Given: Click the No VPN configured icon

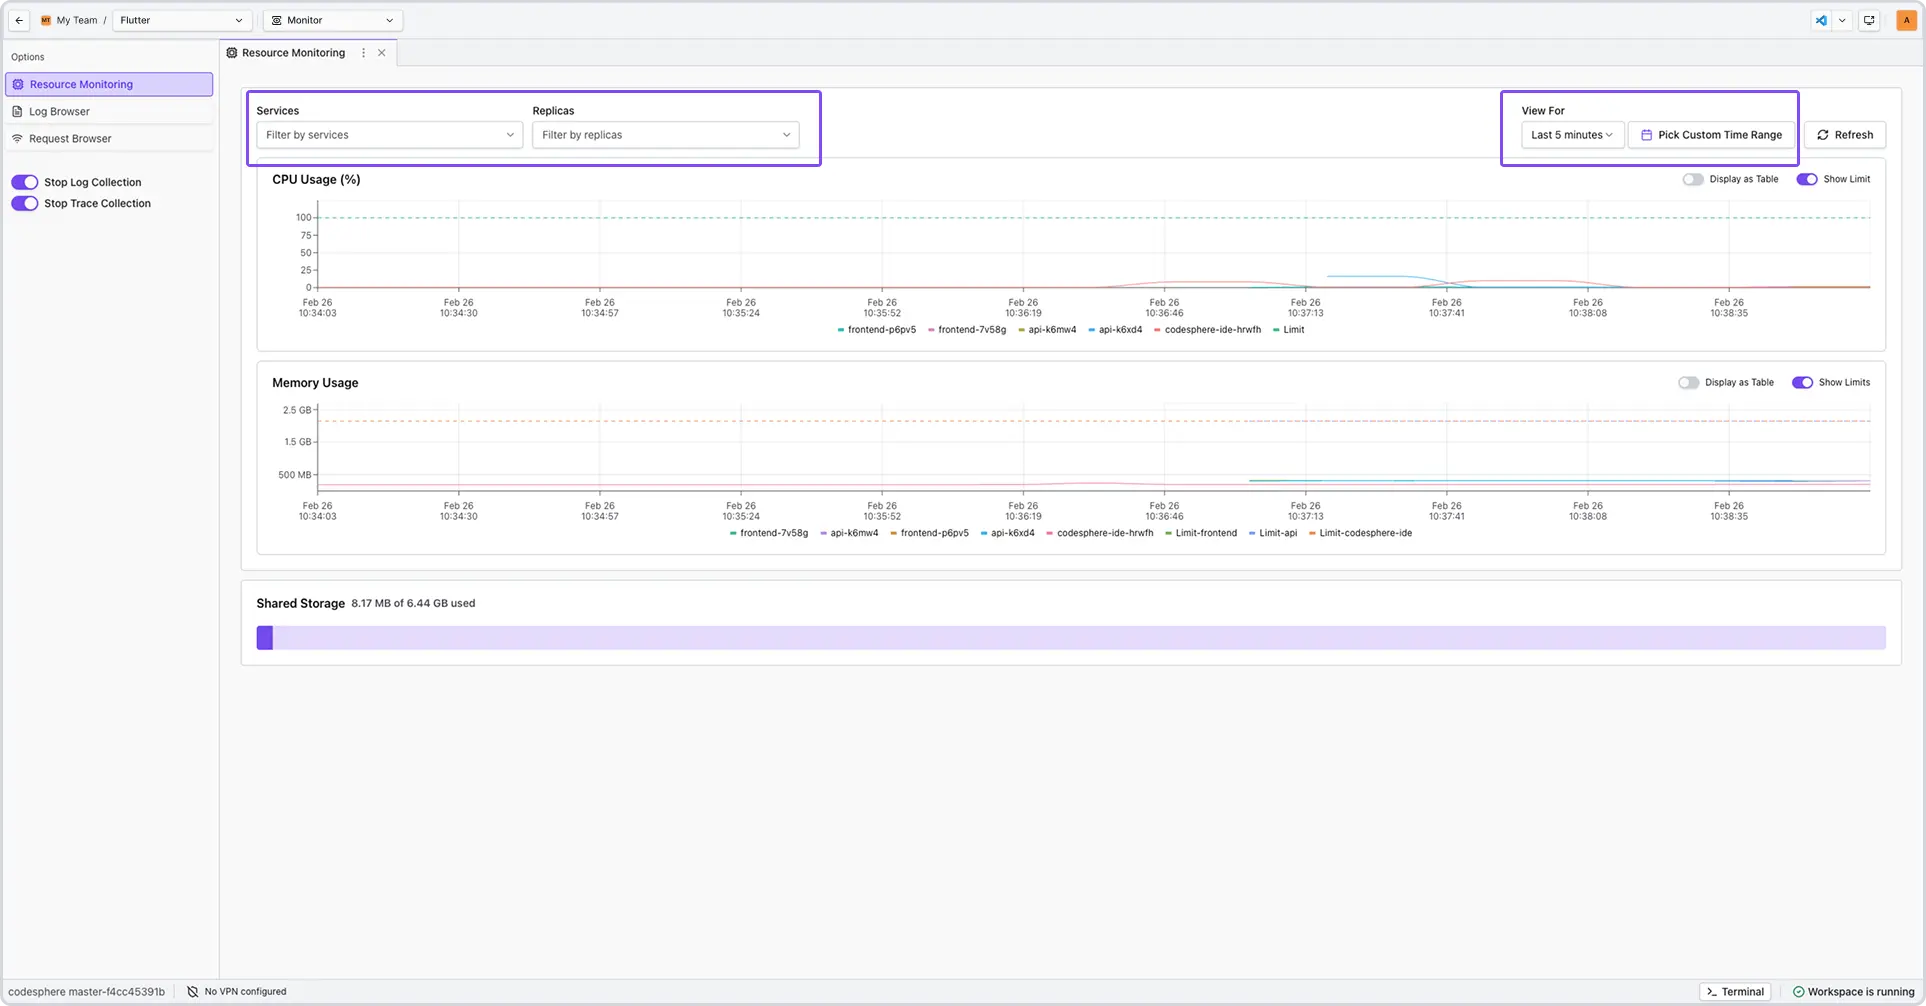Looking at the screenshot, I should (x=193, y=992).
